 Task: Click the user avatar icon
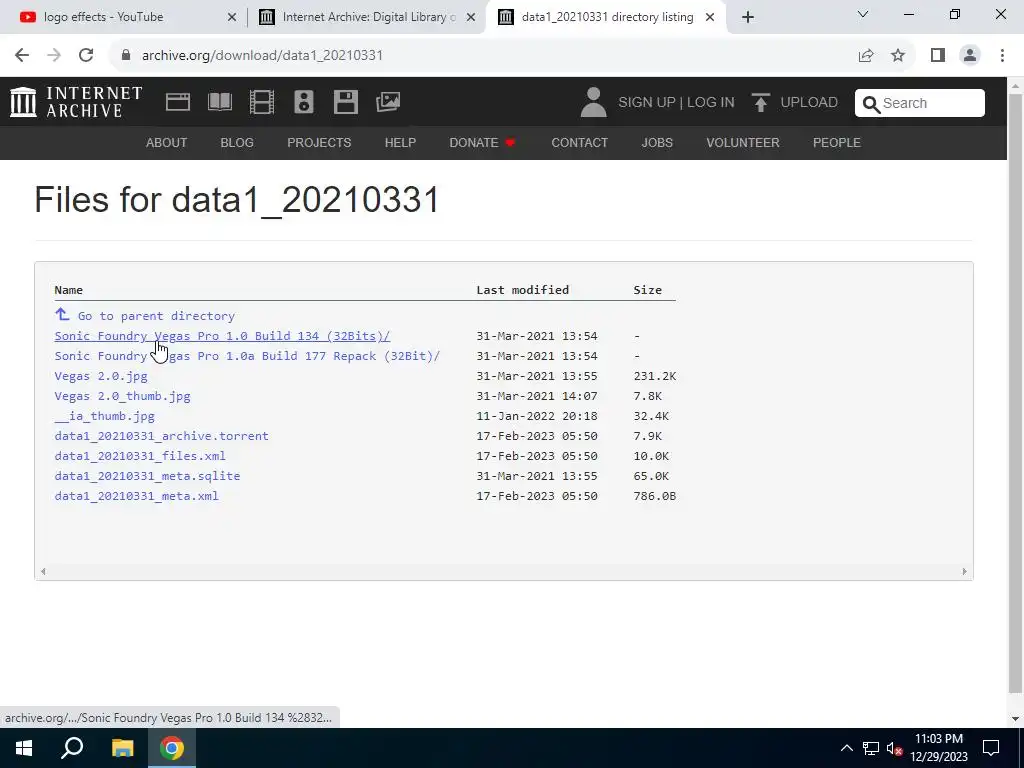(593, 103)
